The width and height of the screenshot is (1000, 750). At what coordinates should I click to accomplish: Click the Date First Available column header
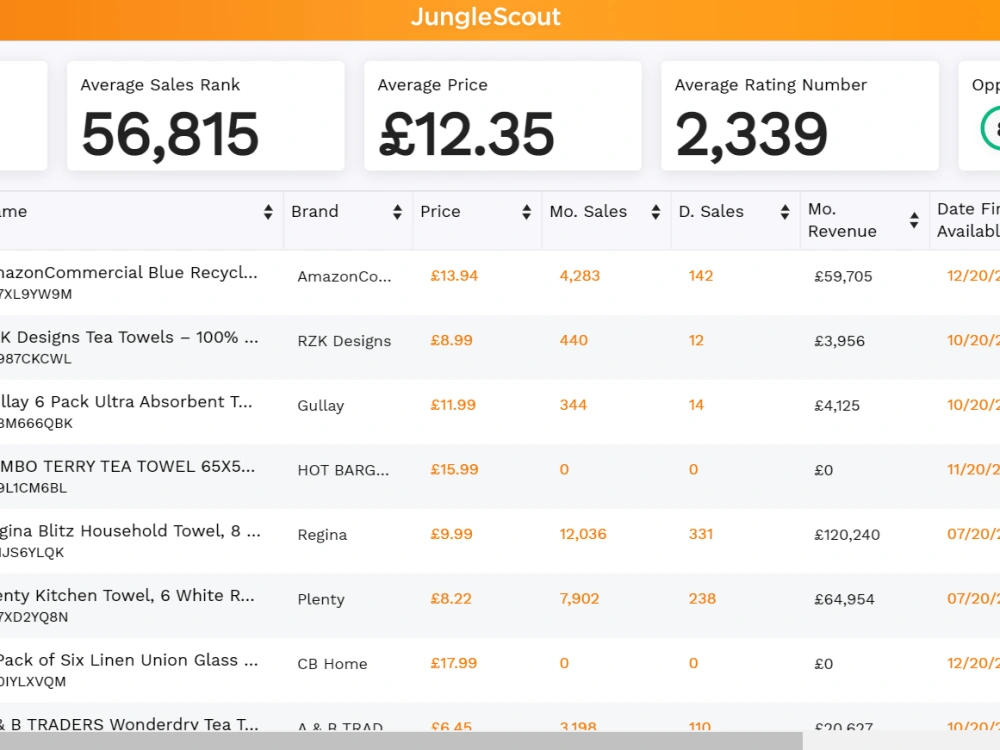(x=968, y=220)
